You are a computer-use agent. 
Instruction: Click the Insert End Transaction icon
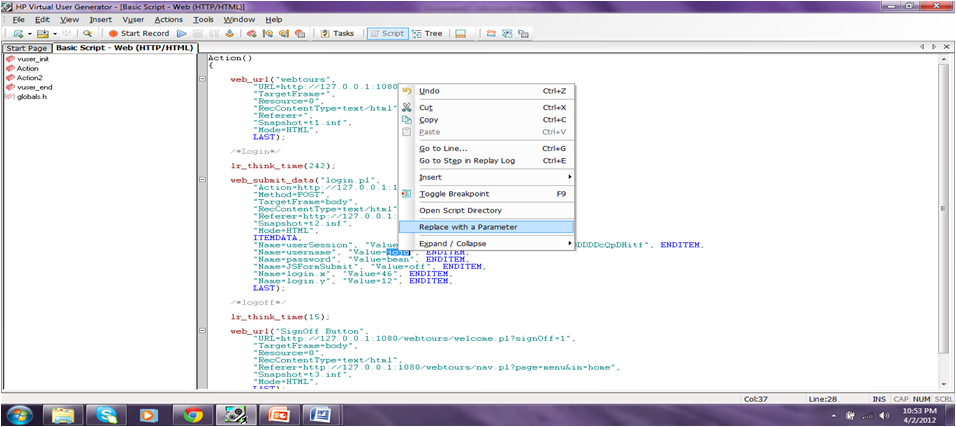tap(268, 34)
